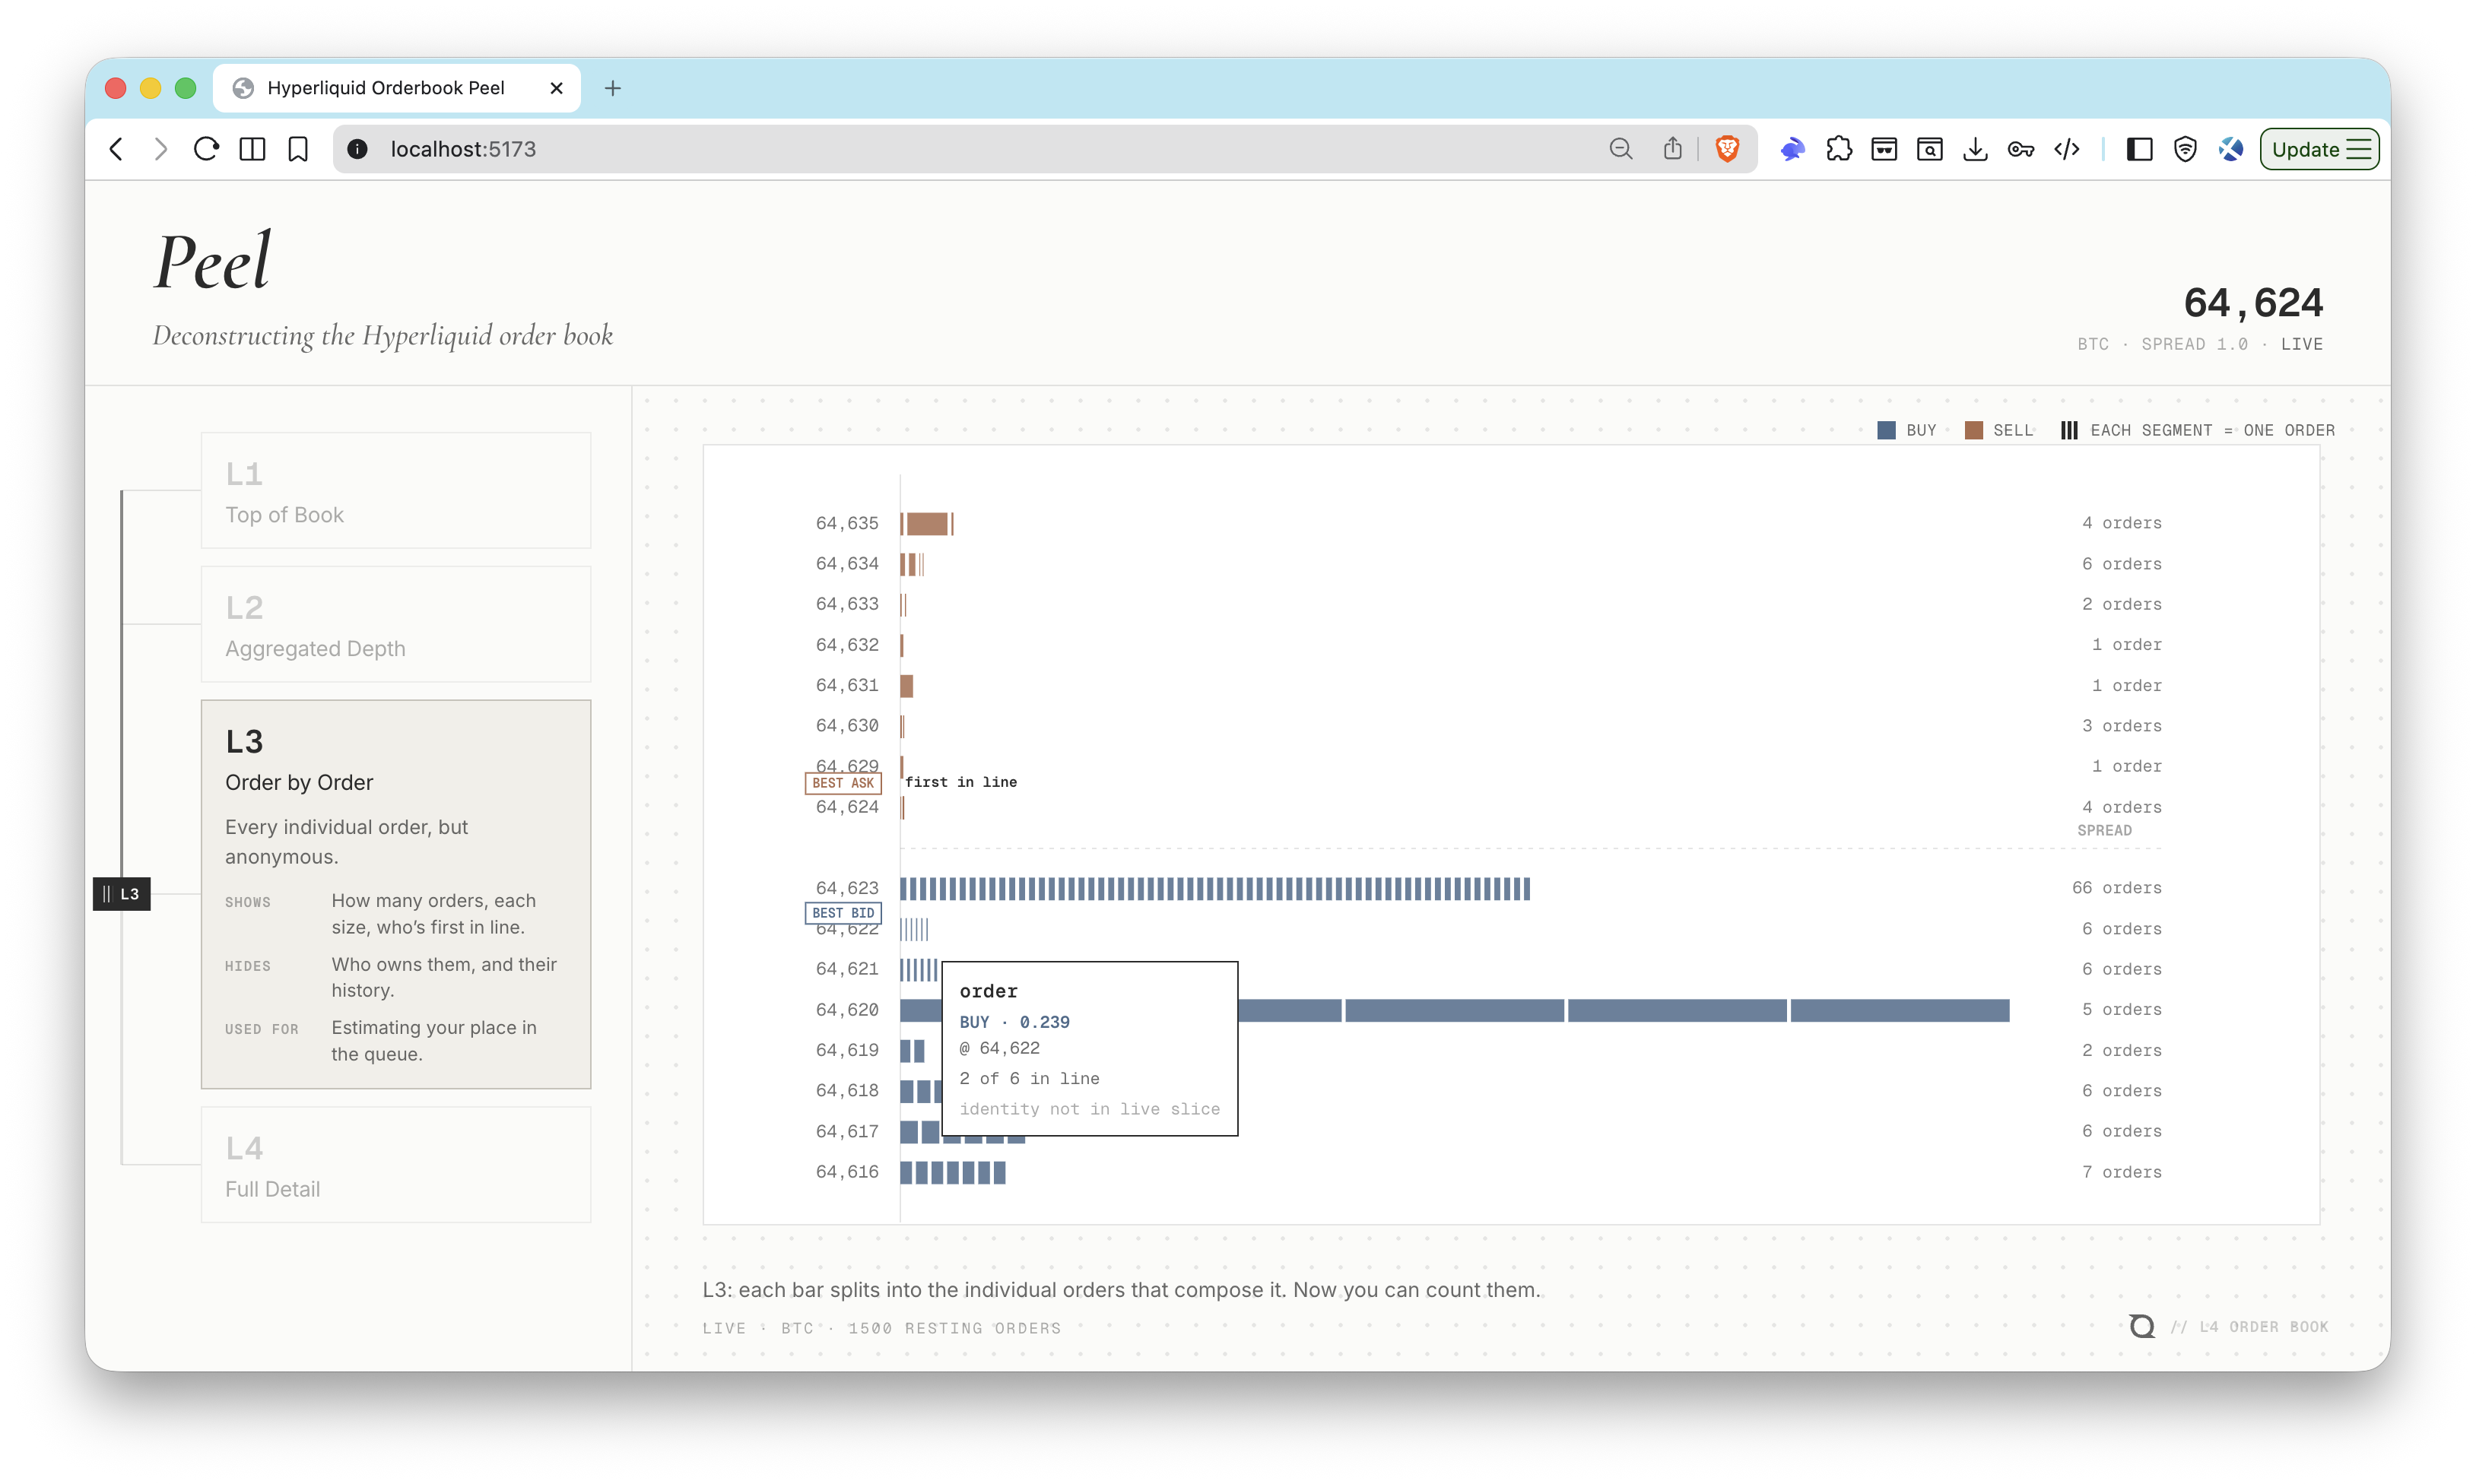
Task: Click '2 of 6 in line' tooltip text
Action: pos(1030,1078)
